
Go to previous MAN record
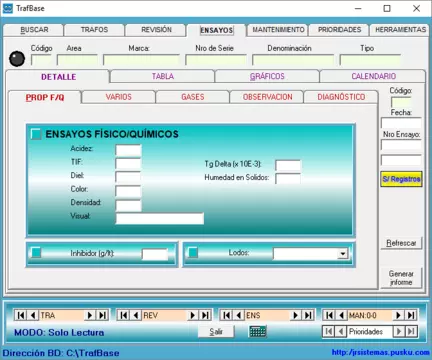pos(342,315)
